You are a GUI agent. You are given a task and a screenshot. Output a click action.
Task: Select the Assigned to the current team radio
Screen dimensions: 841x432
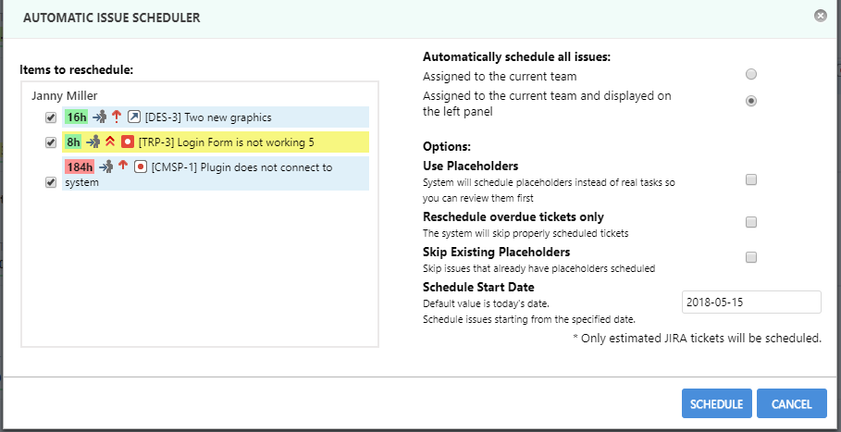point(751,74)
